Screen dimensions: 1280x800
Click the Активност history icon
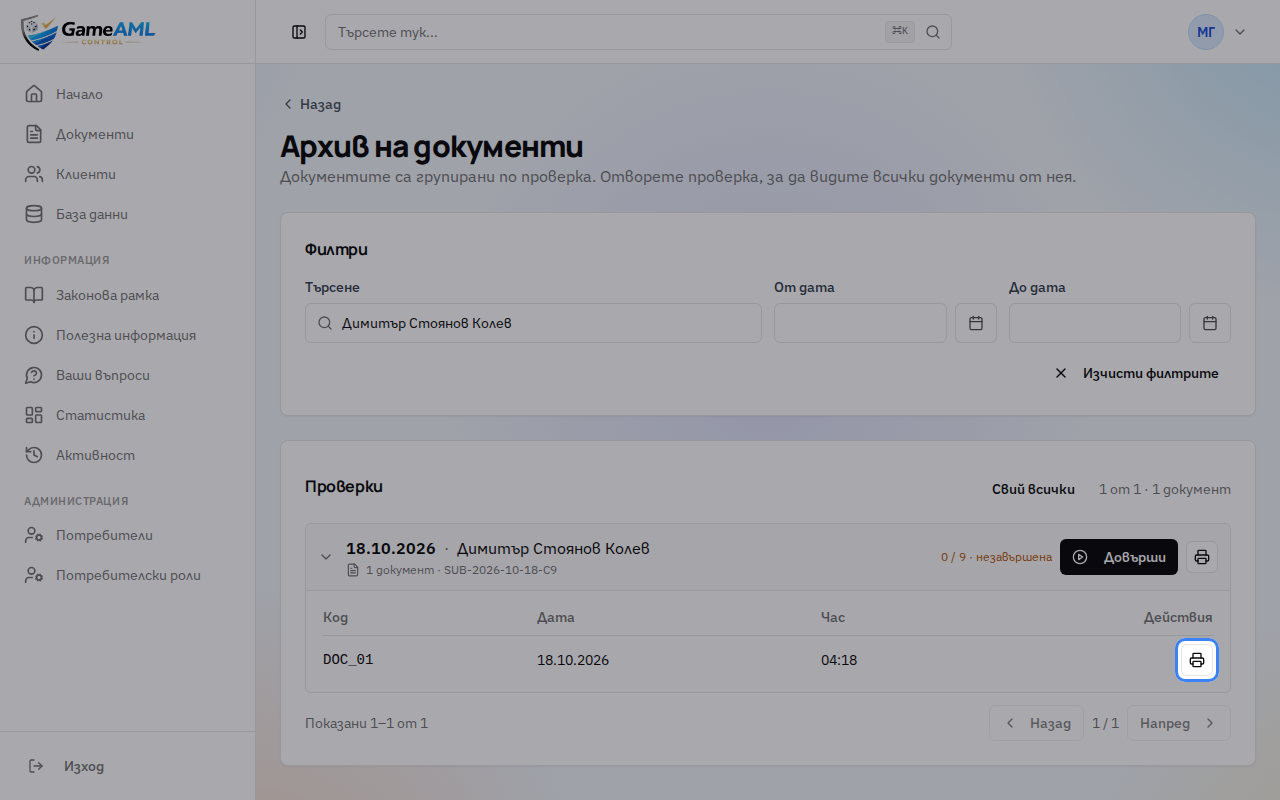click(x=34, y=455)
